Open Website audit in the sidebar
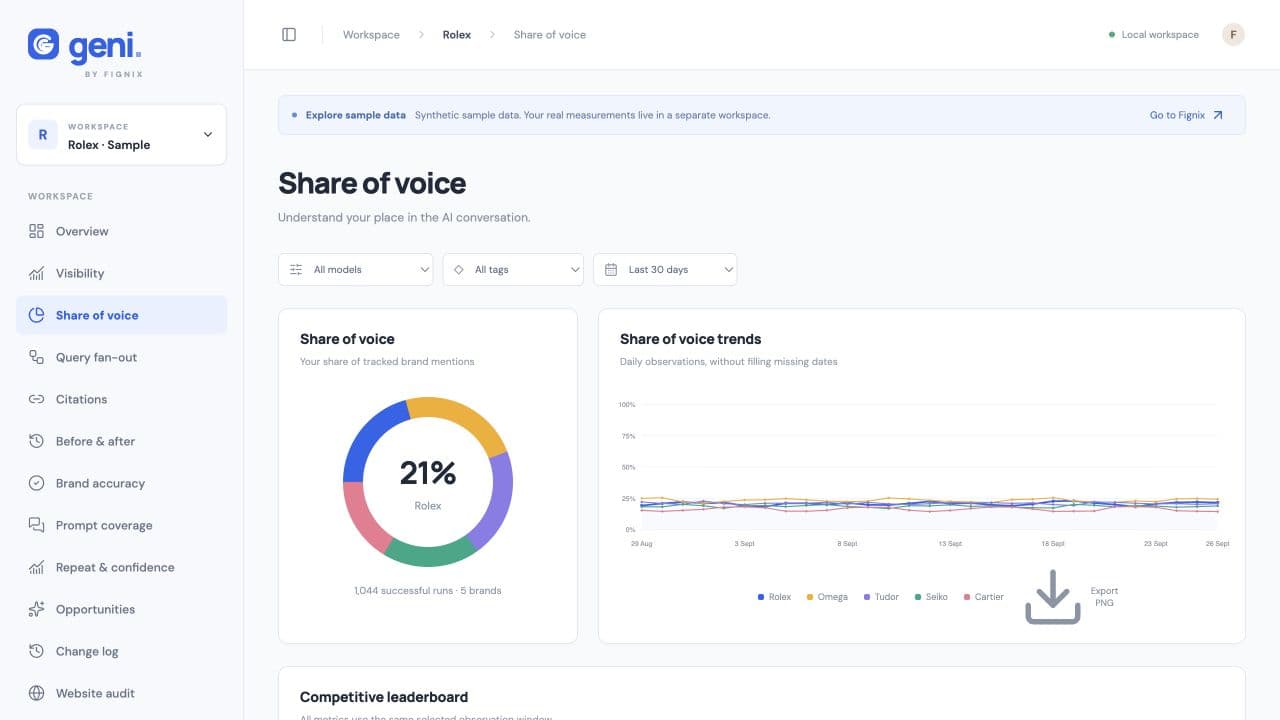The image size is (1280, 720). coord(121,693)
